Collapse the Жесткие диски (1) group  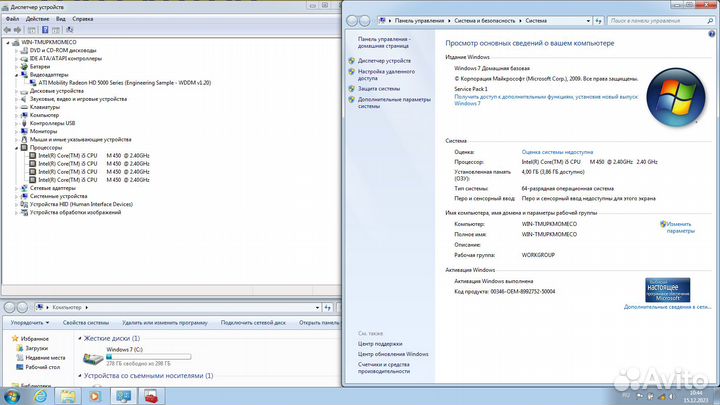pos(80,338)
